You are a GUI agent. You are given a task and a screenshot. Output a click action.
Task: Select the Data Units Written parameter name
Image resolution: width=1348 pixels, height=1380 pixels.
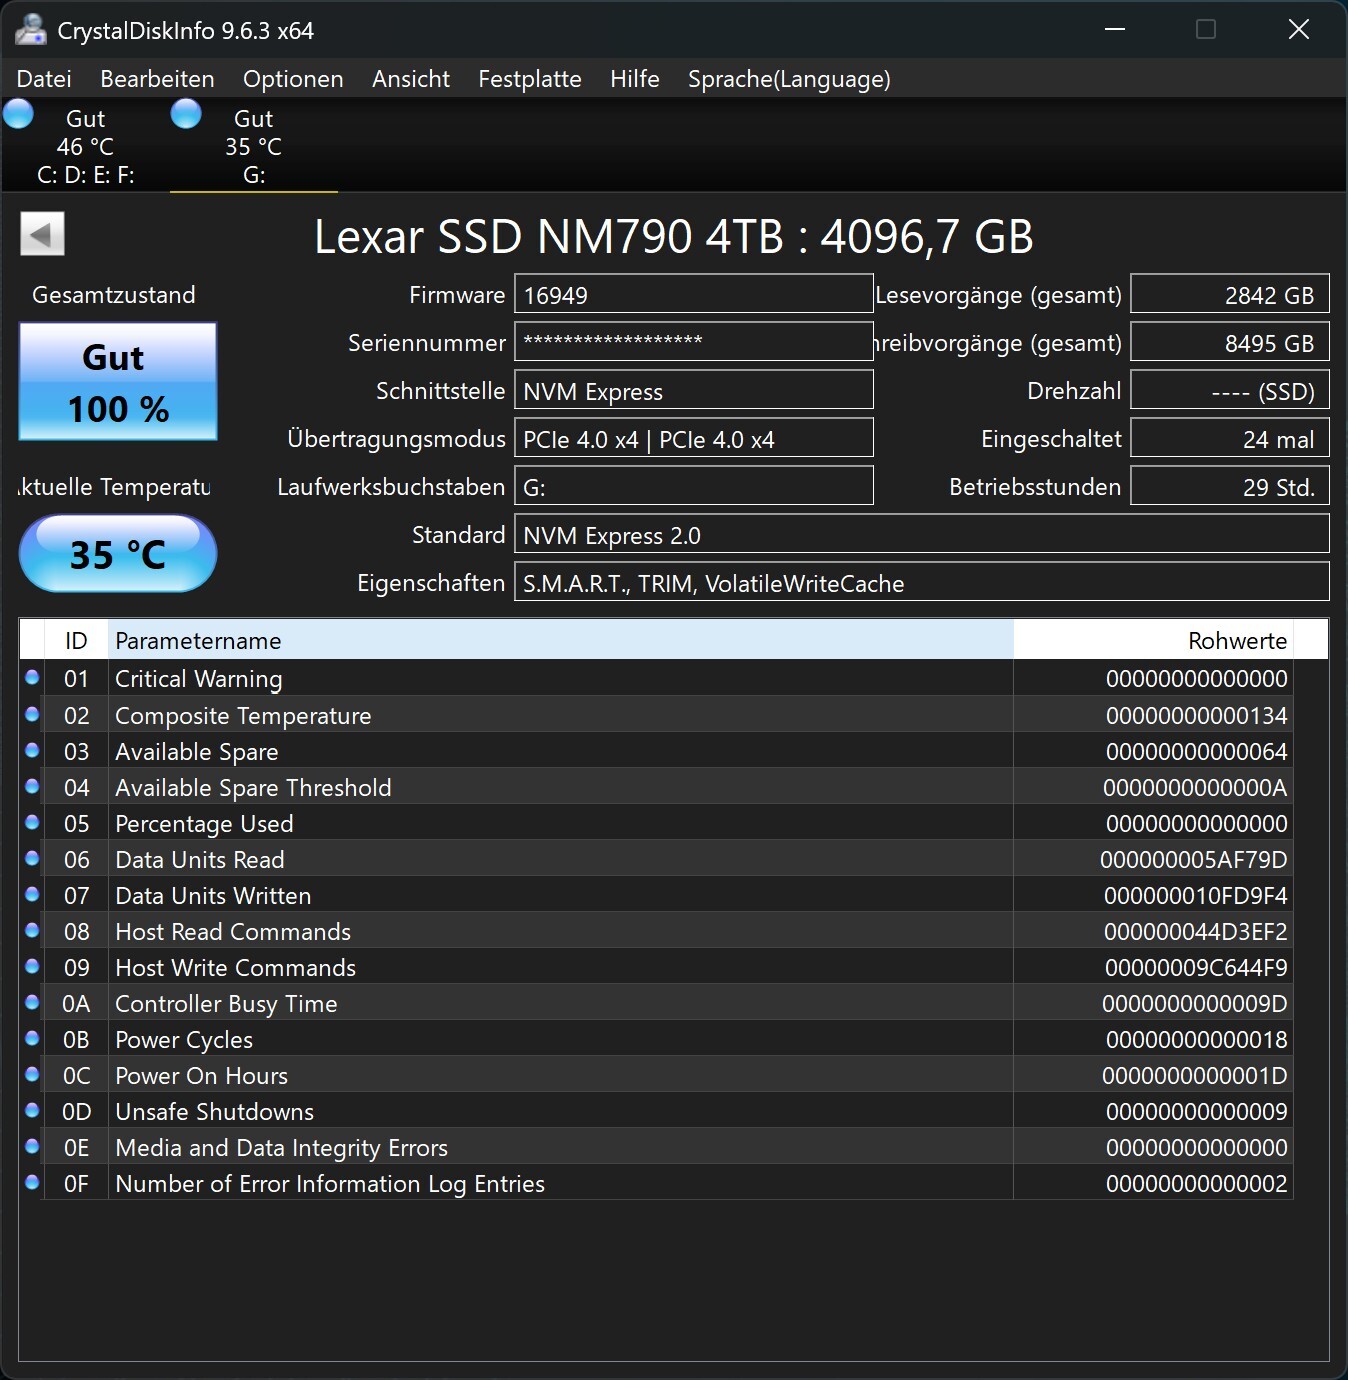tap(213, 896)
